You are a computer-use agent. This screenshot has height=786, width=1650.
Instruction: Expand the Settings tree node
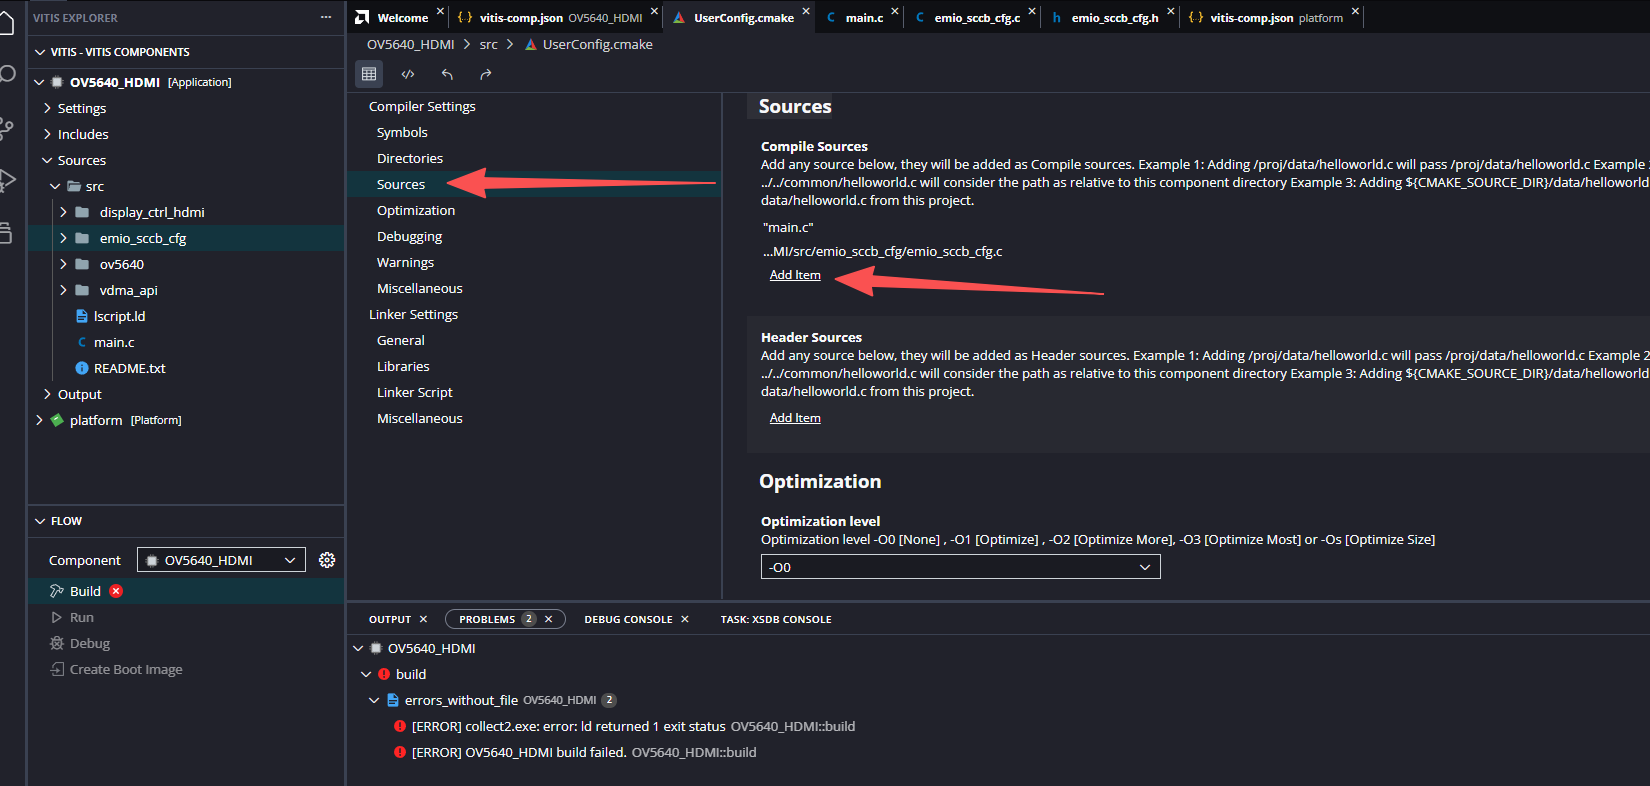tap(47, 108)
